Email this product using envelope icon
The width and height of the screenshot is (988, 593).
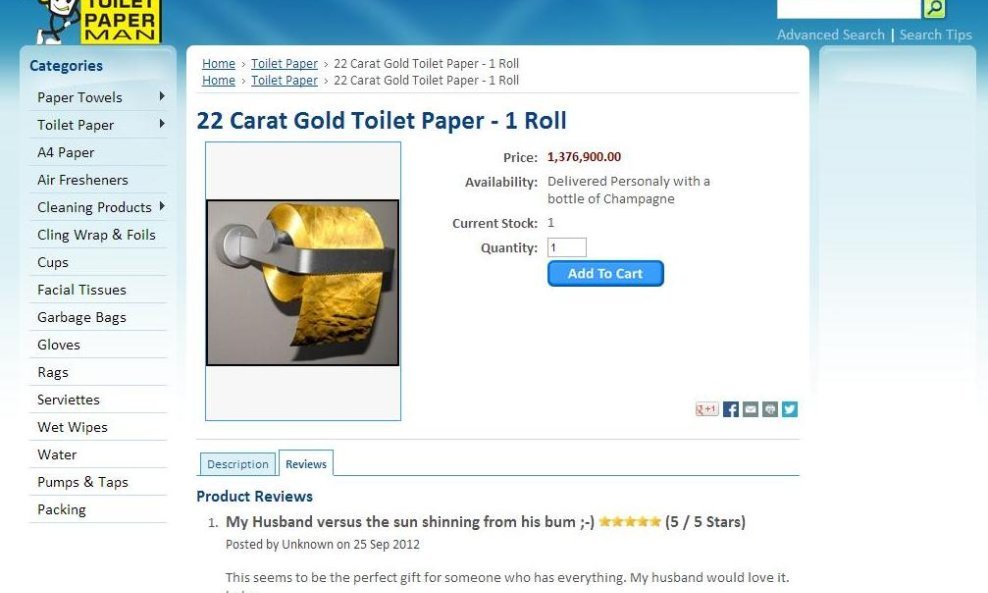pyautogui.click(x=750, y=409)
